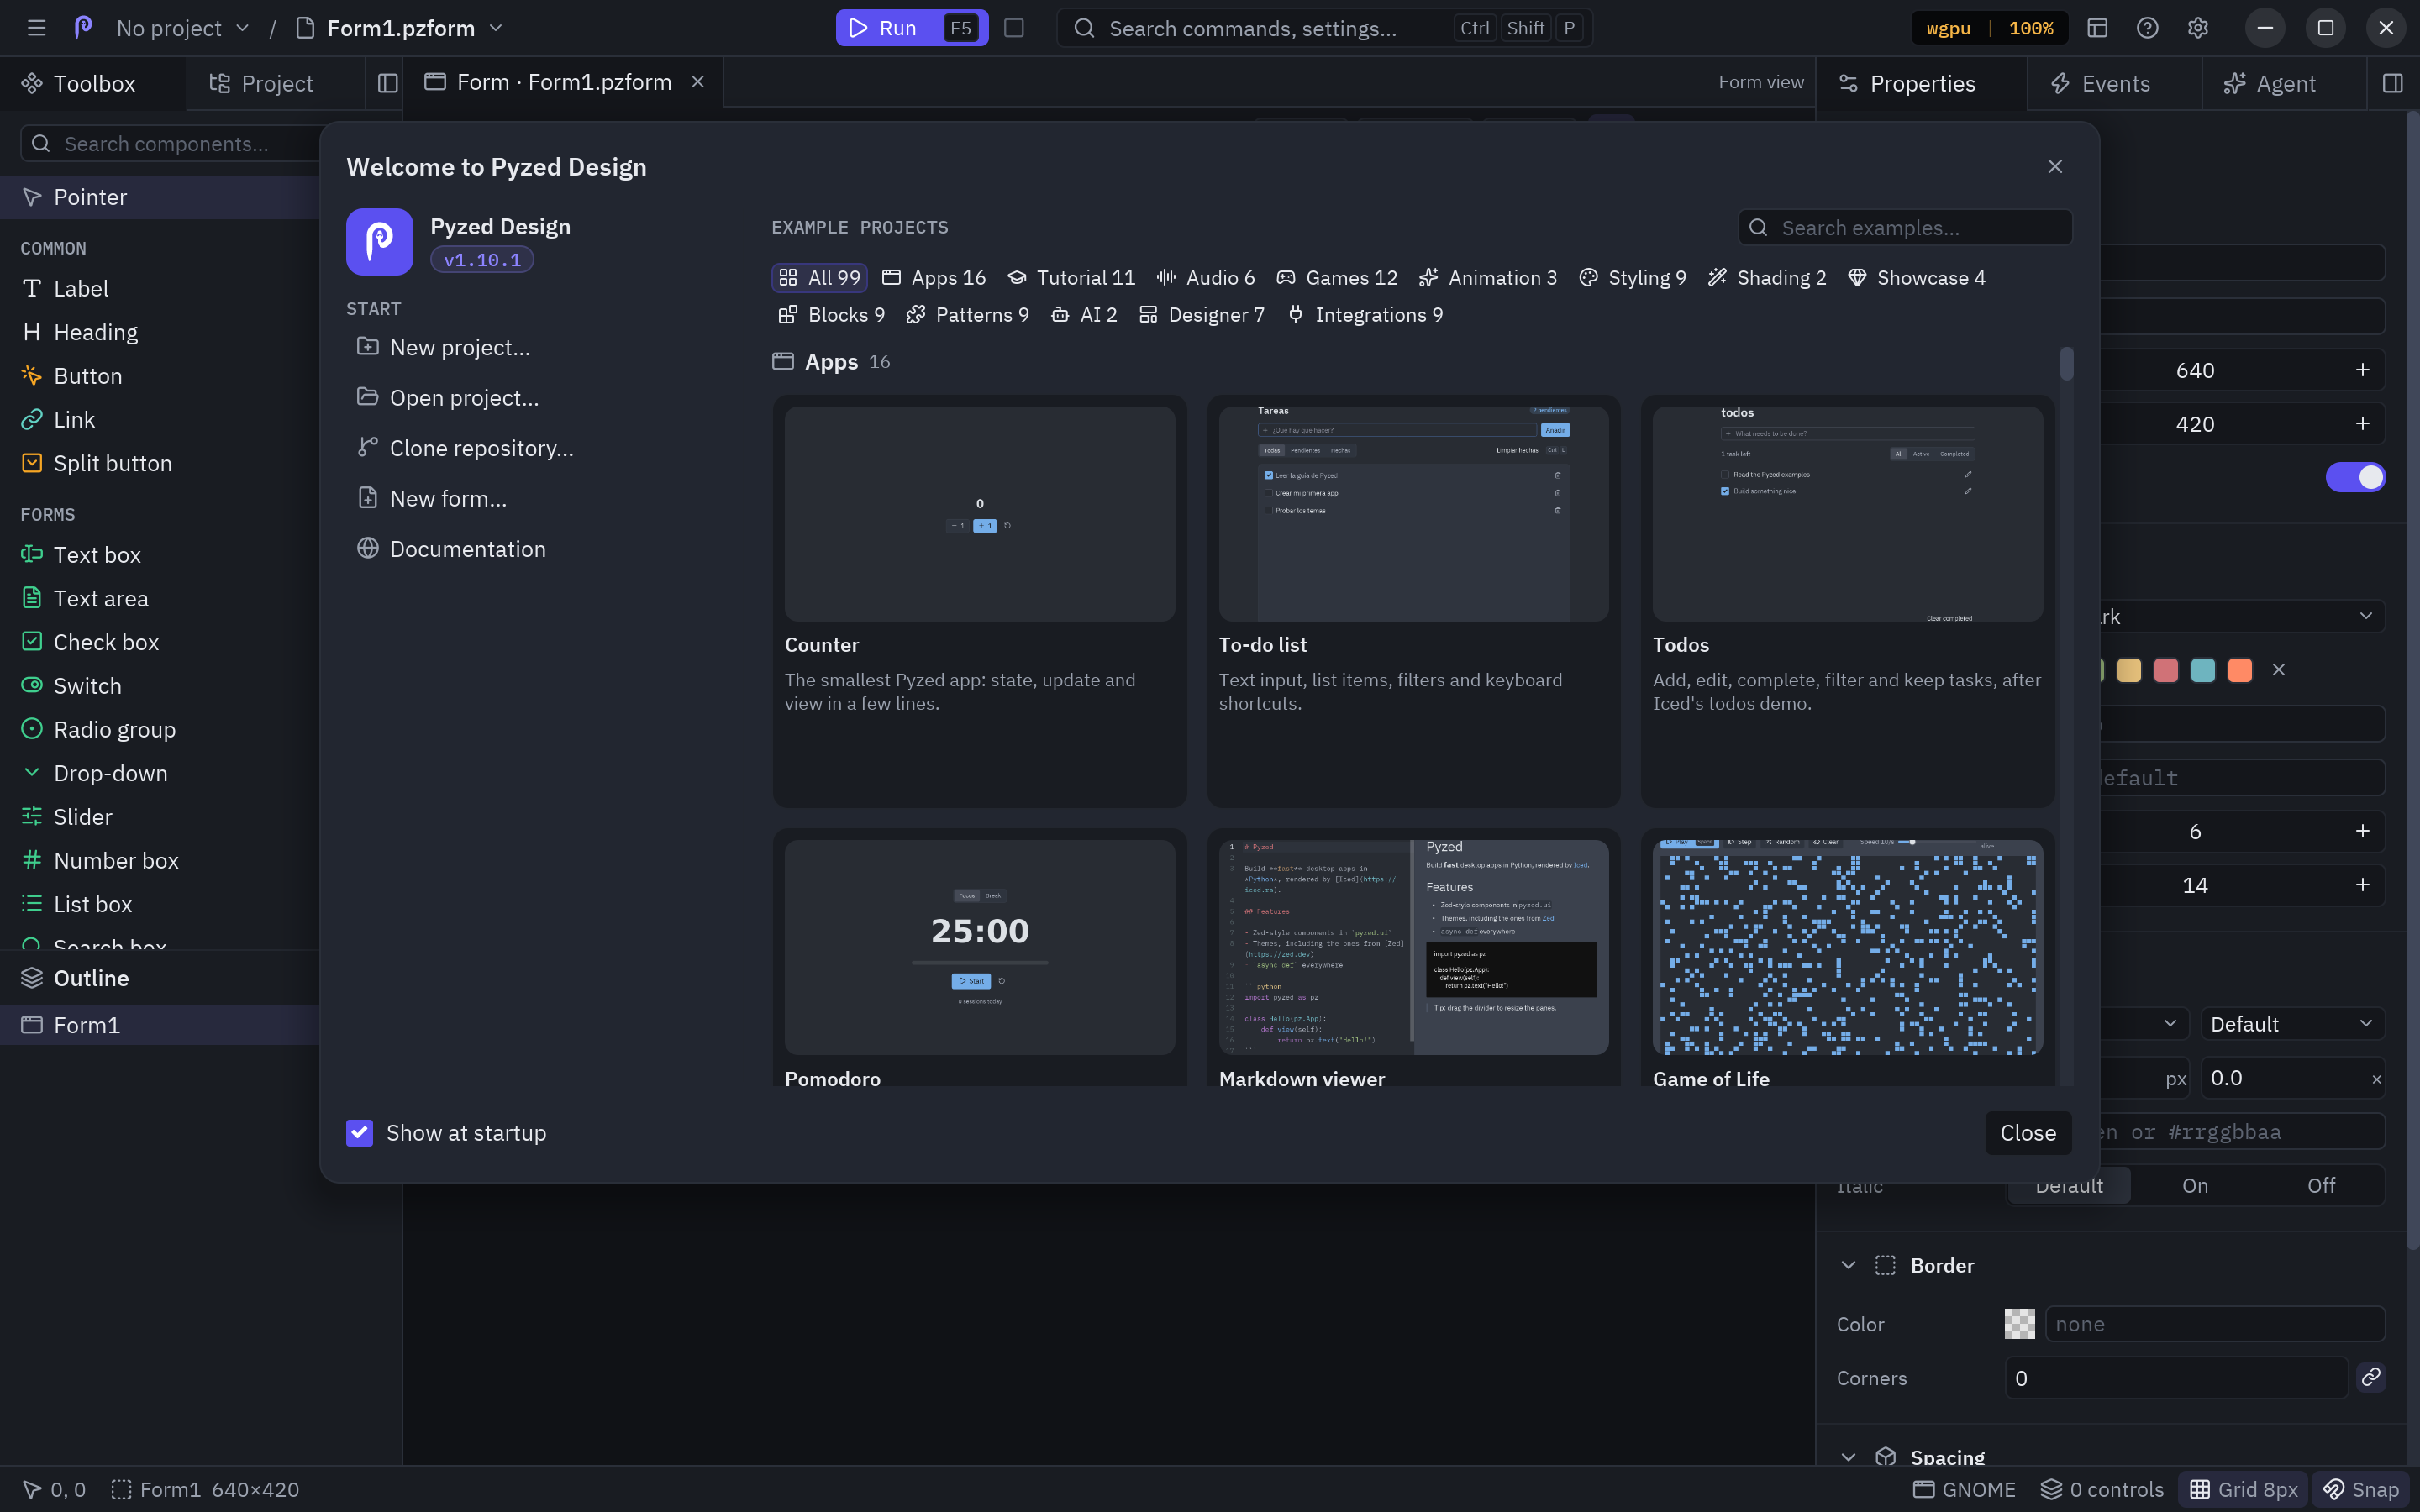Image resolution: width=2420 pixels, height=1512 pixels.
Task: Open the Default dropdown in Properties
Action: click(x=2291, y=1023)
